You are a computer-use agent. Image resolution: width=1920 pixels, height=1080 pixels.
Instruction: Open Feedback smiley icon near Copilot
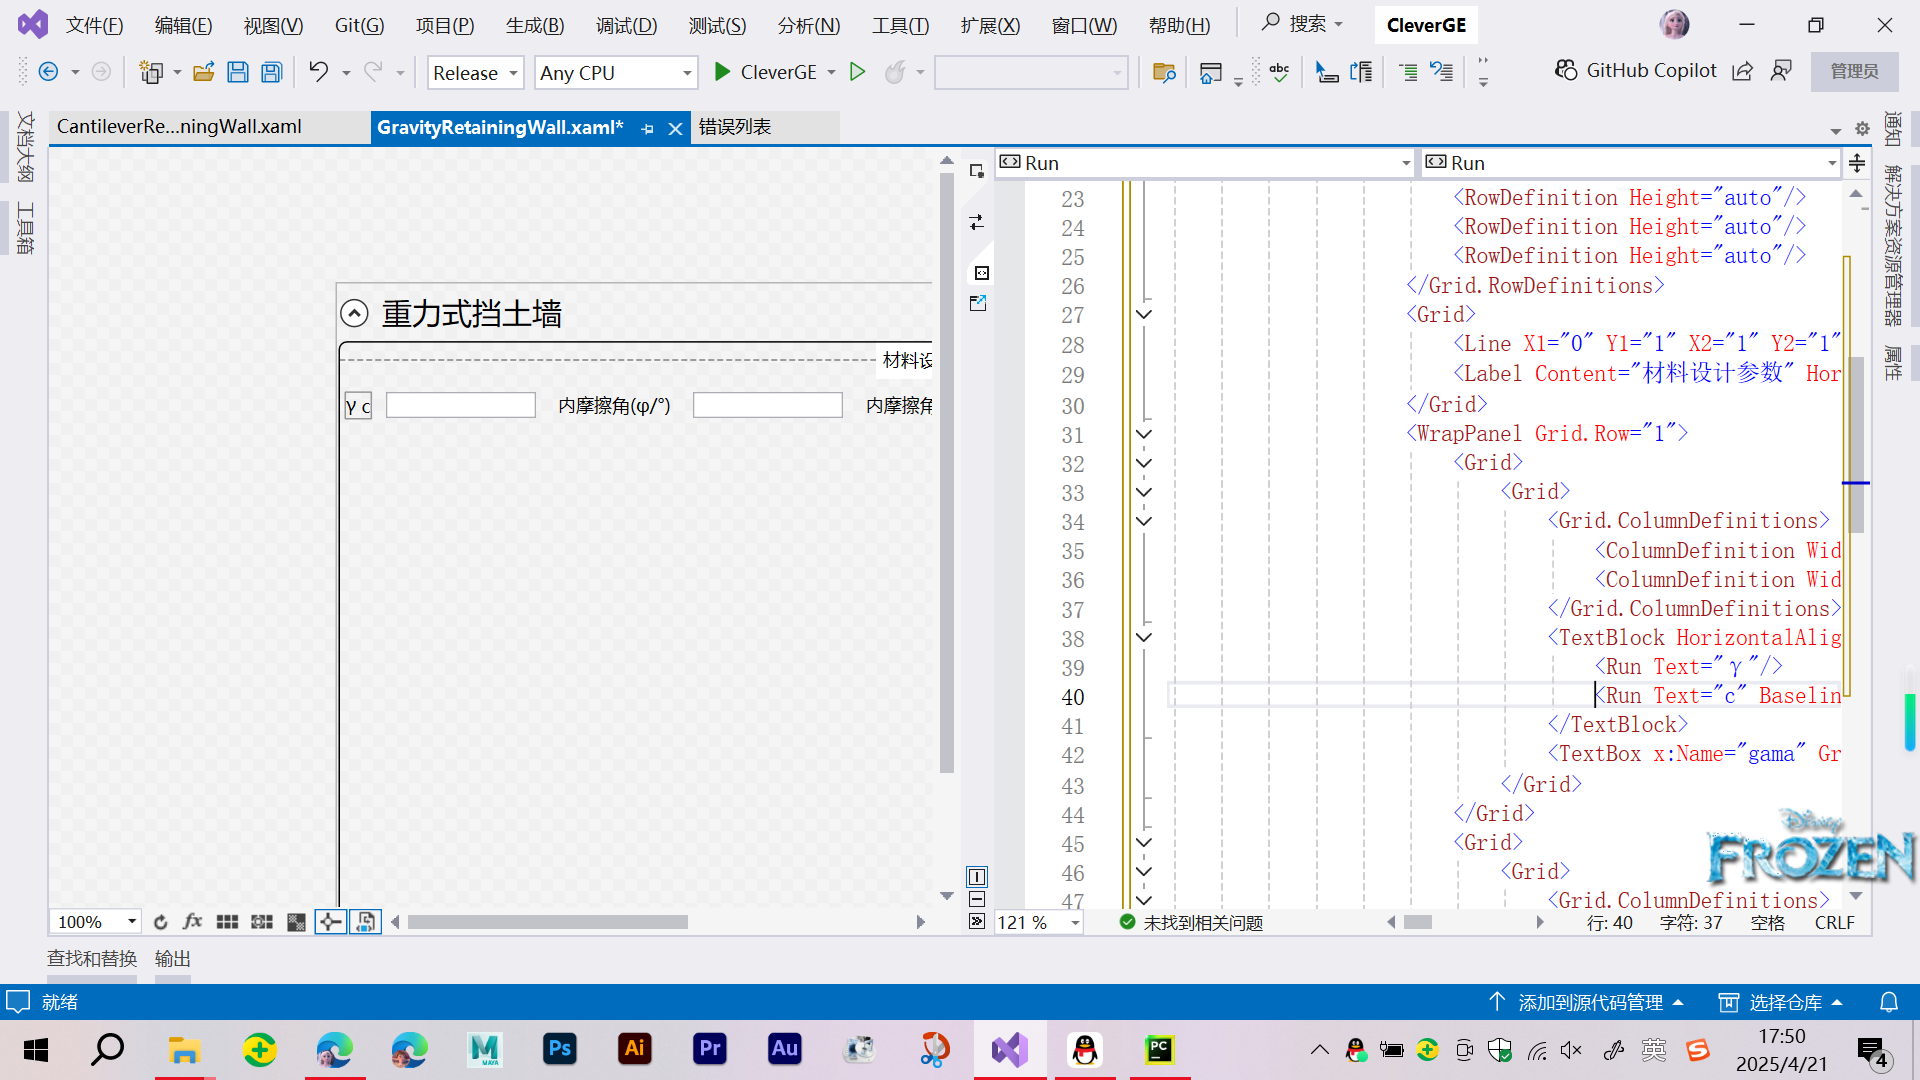1781,71
